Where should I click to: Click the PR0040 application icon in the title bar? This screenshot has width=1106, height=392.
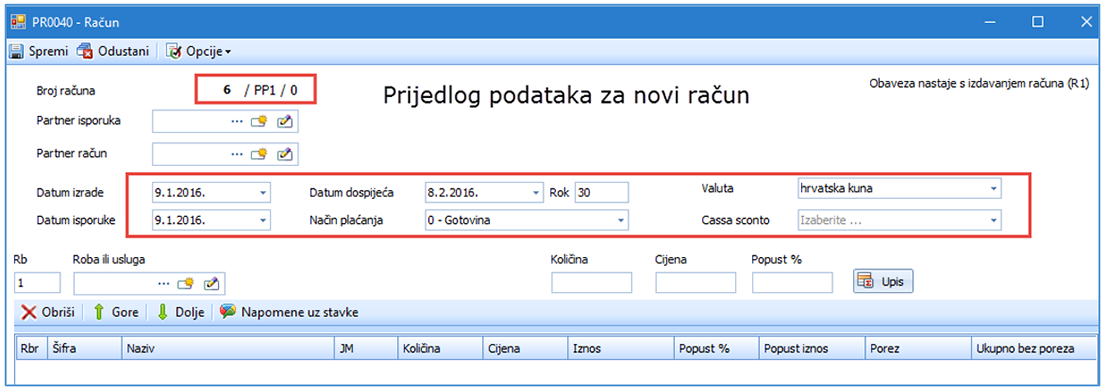click(x=18, y=22)
